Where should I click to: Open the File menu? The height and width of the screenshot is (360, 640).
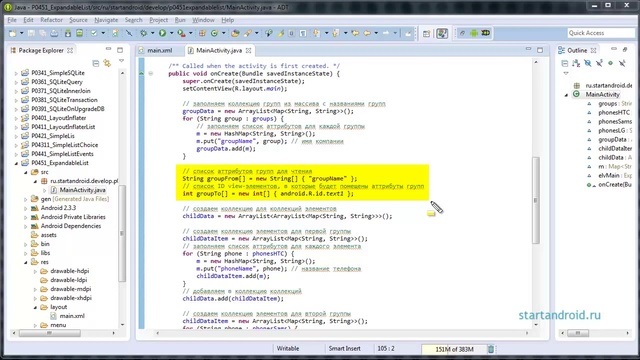click(12, 20)
